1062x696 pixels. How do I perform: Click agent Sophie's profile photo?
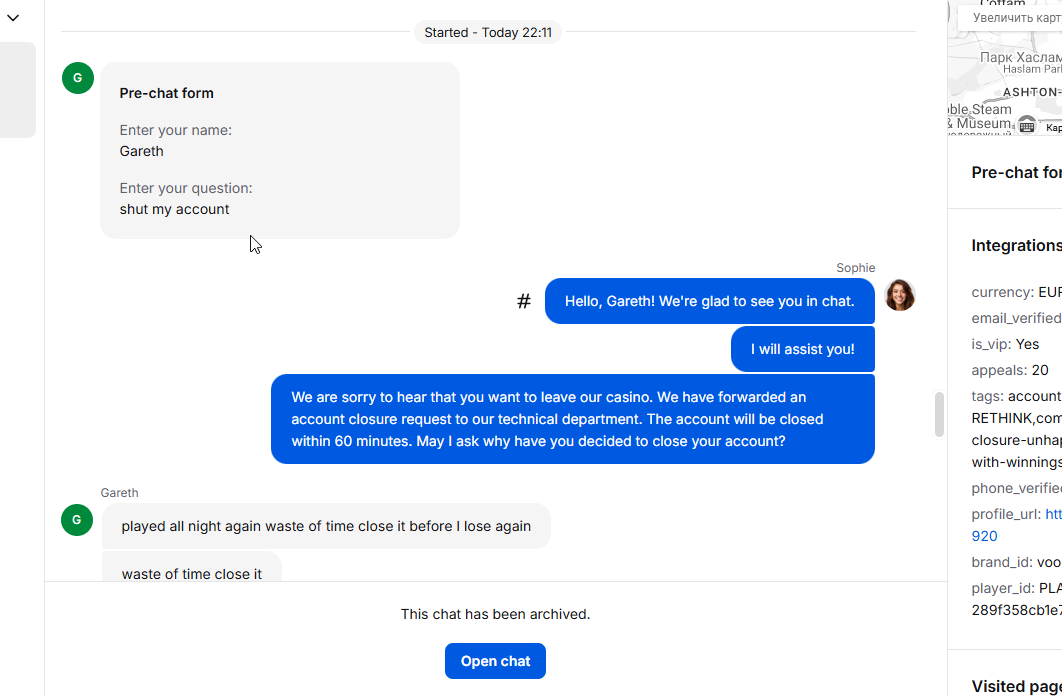(900, 295)
